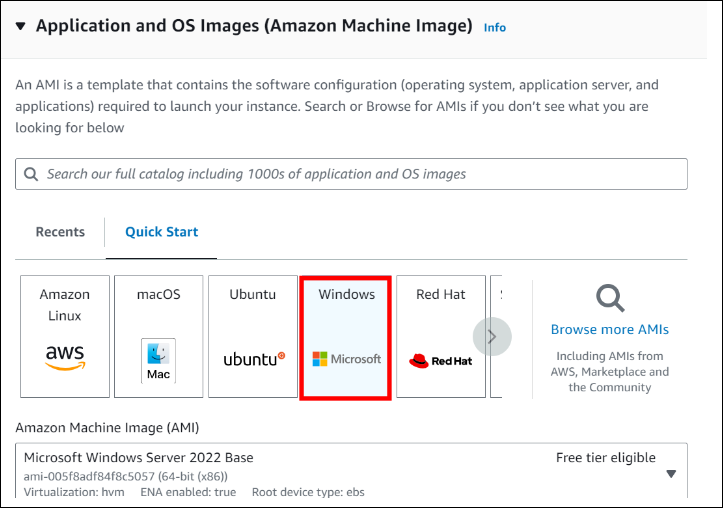This screenshot has height=508, width=723.
Task: Focus the AMI catalog search field
Action: point(360,174)
